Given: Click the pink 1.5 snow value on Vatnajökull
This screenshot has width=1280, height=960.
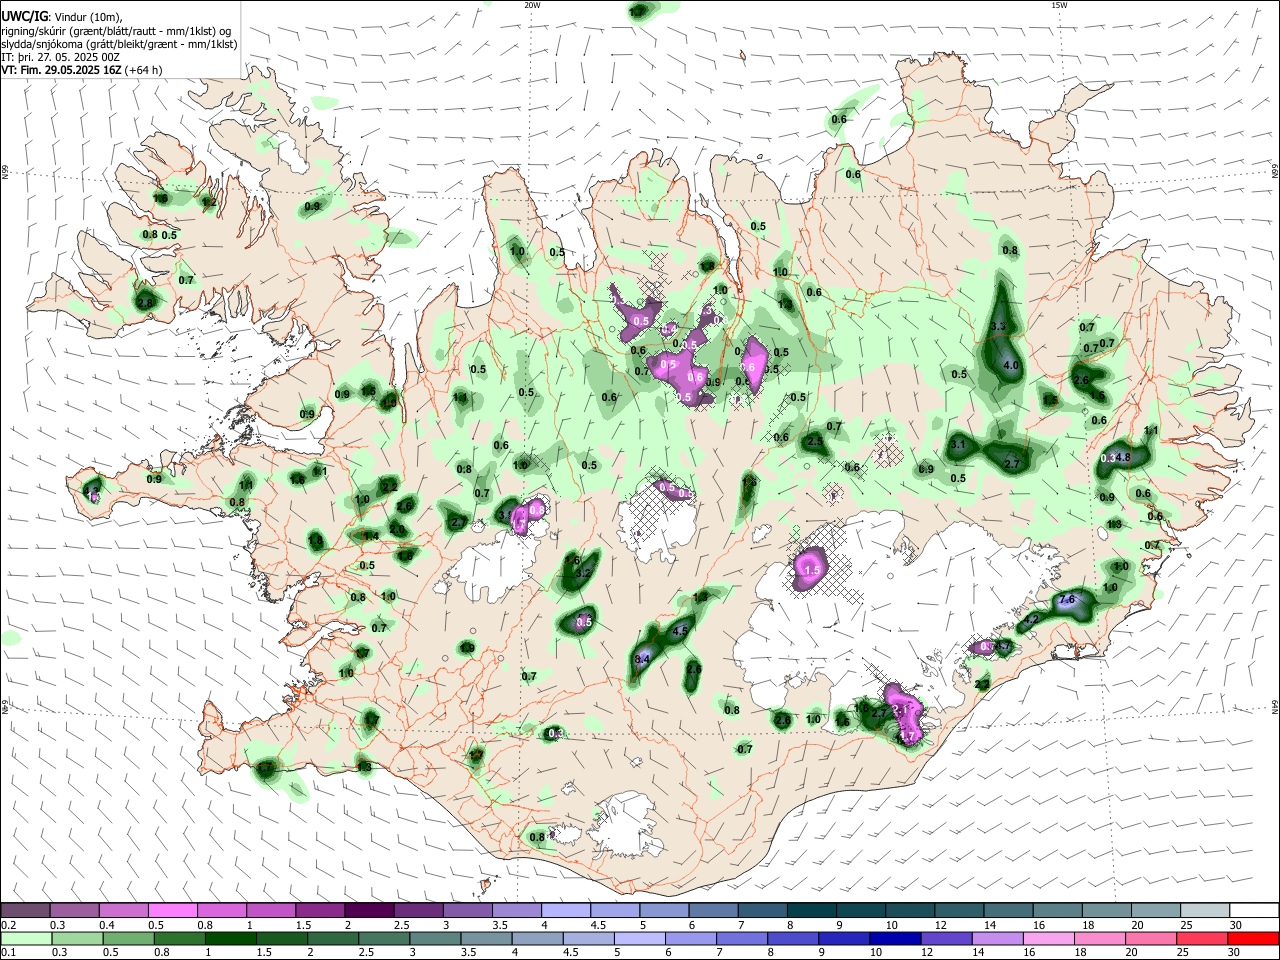Looking at the screenshot, I should [812, 570].
